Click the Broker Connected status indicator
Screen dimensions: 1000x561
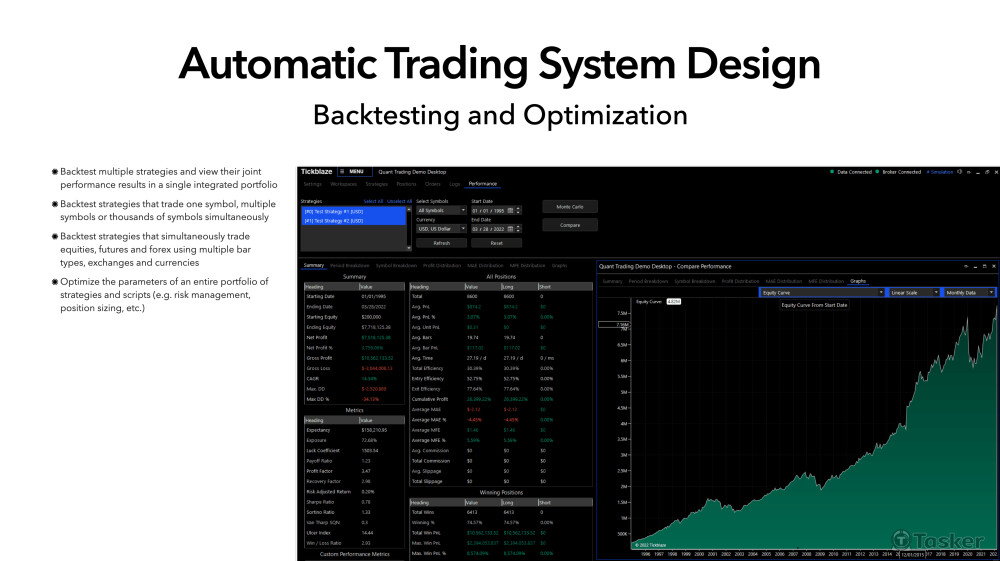[x=898, y=171]
